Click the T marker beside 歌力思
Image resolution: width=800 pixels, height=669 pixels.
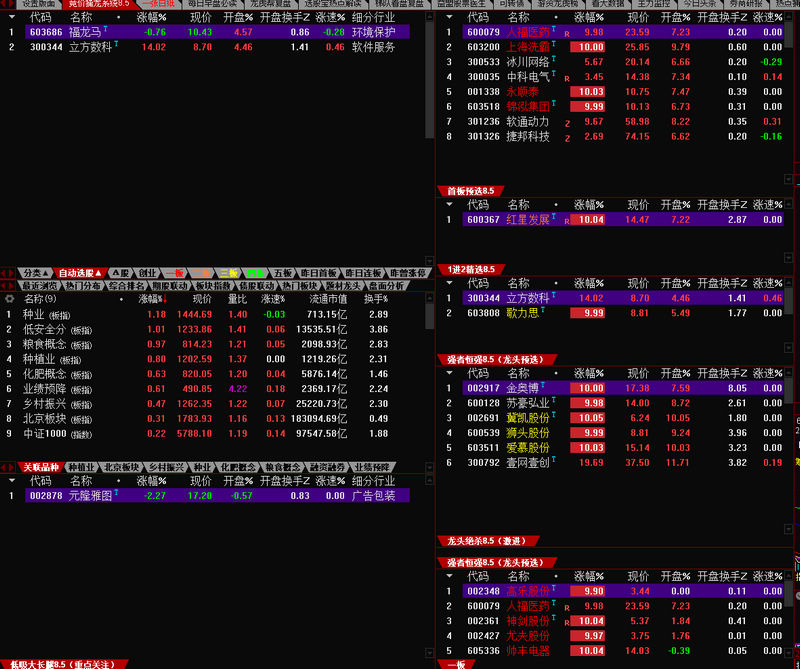tap(543, 309)
